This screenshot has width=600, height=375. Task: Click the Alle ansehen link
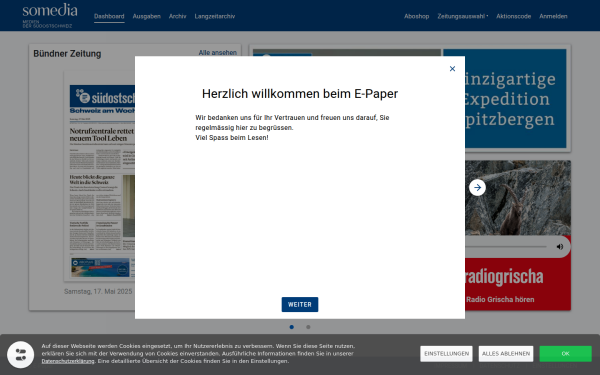click(x=217, y=53)
